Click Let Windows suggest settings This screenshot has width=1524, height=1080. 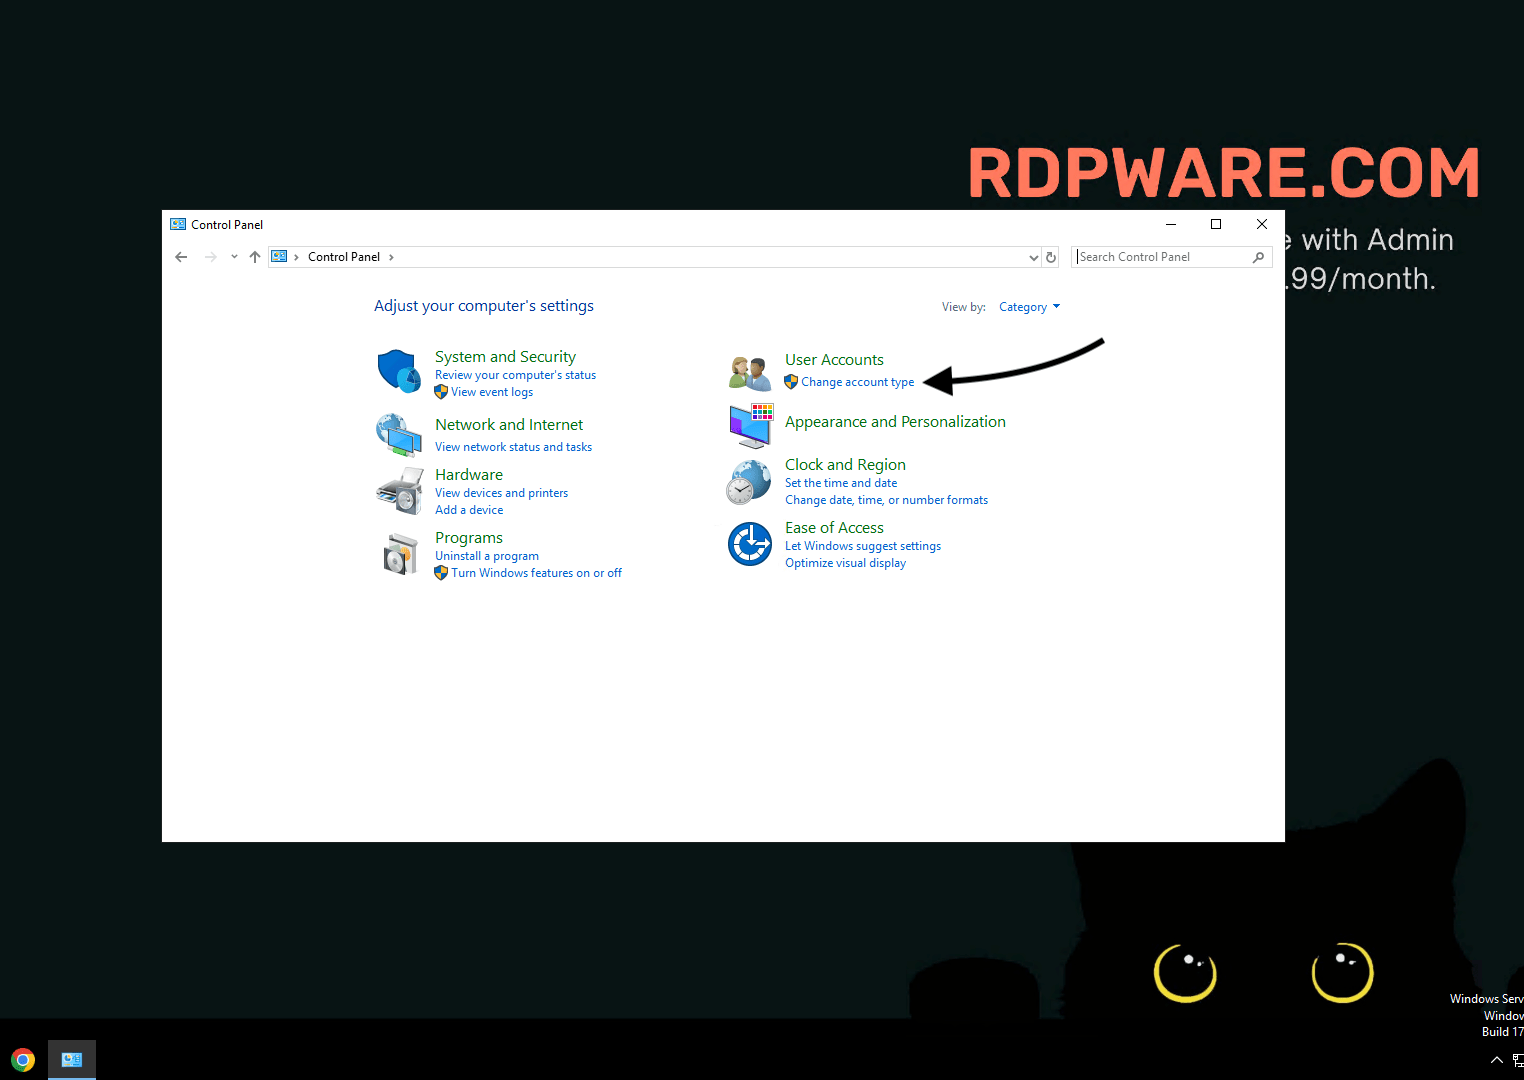[863, 546]
